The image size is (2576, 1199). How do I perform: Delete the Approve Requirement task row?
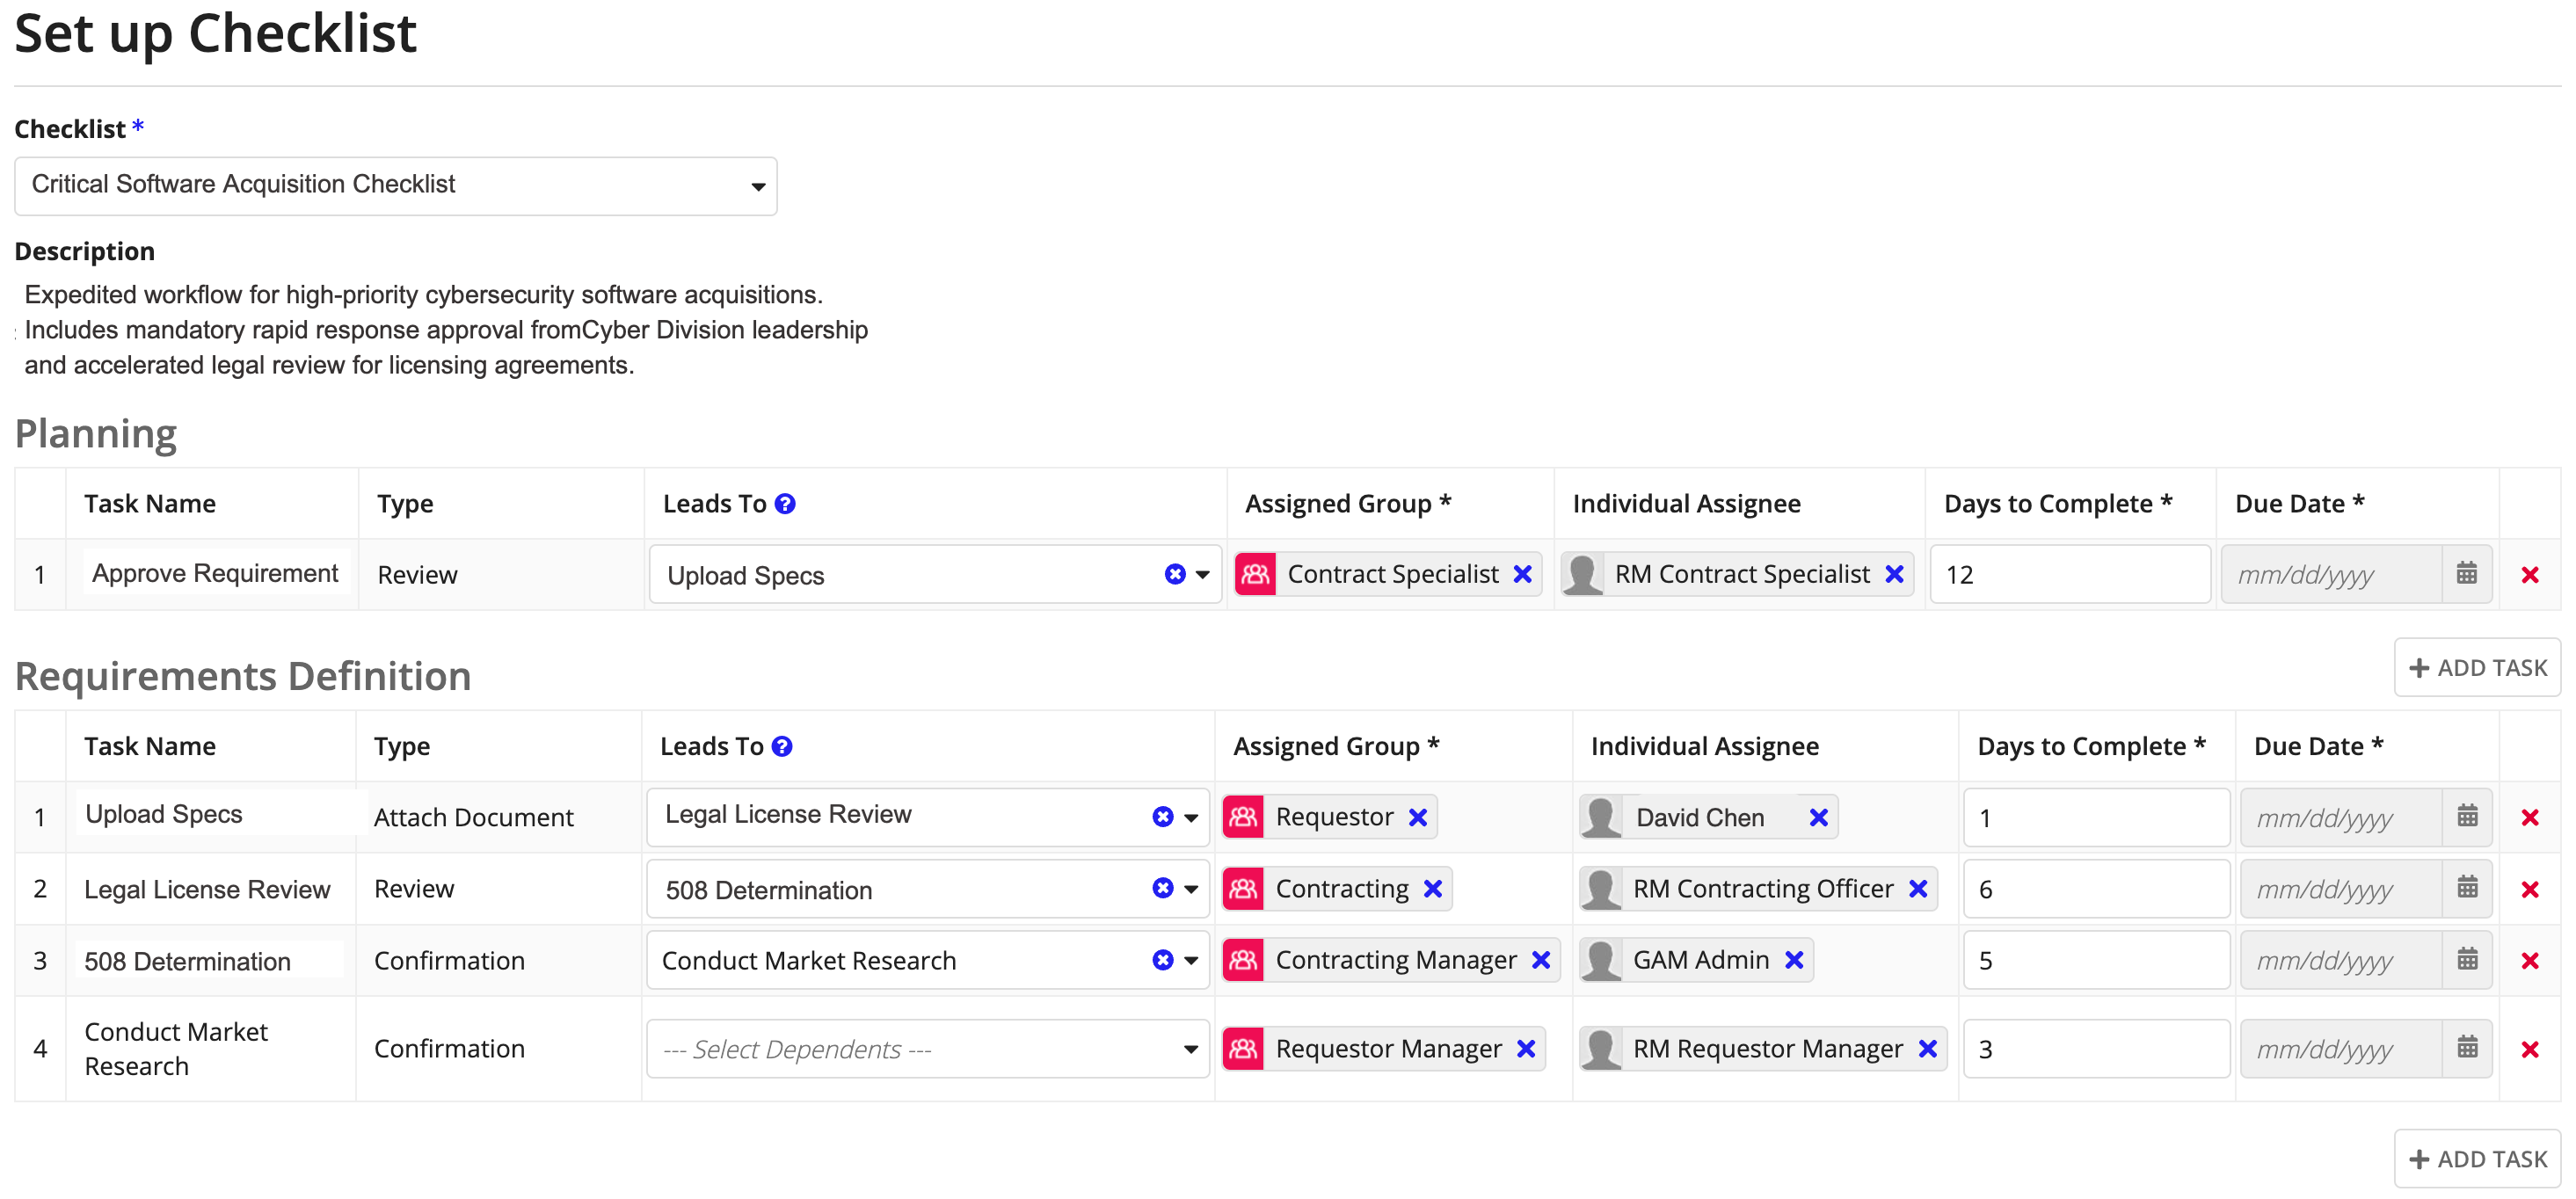pos(2530,575)
